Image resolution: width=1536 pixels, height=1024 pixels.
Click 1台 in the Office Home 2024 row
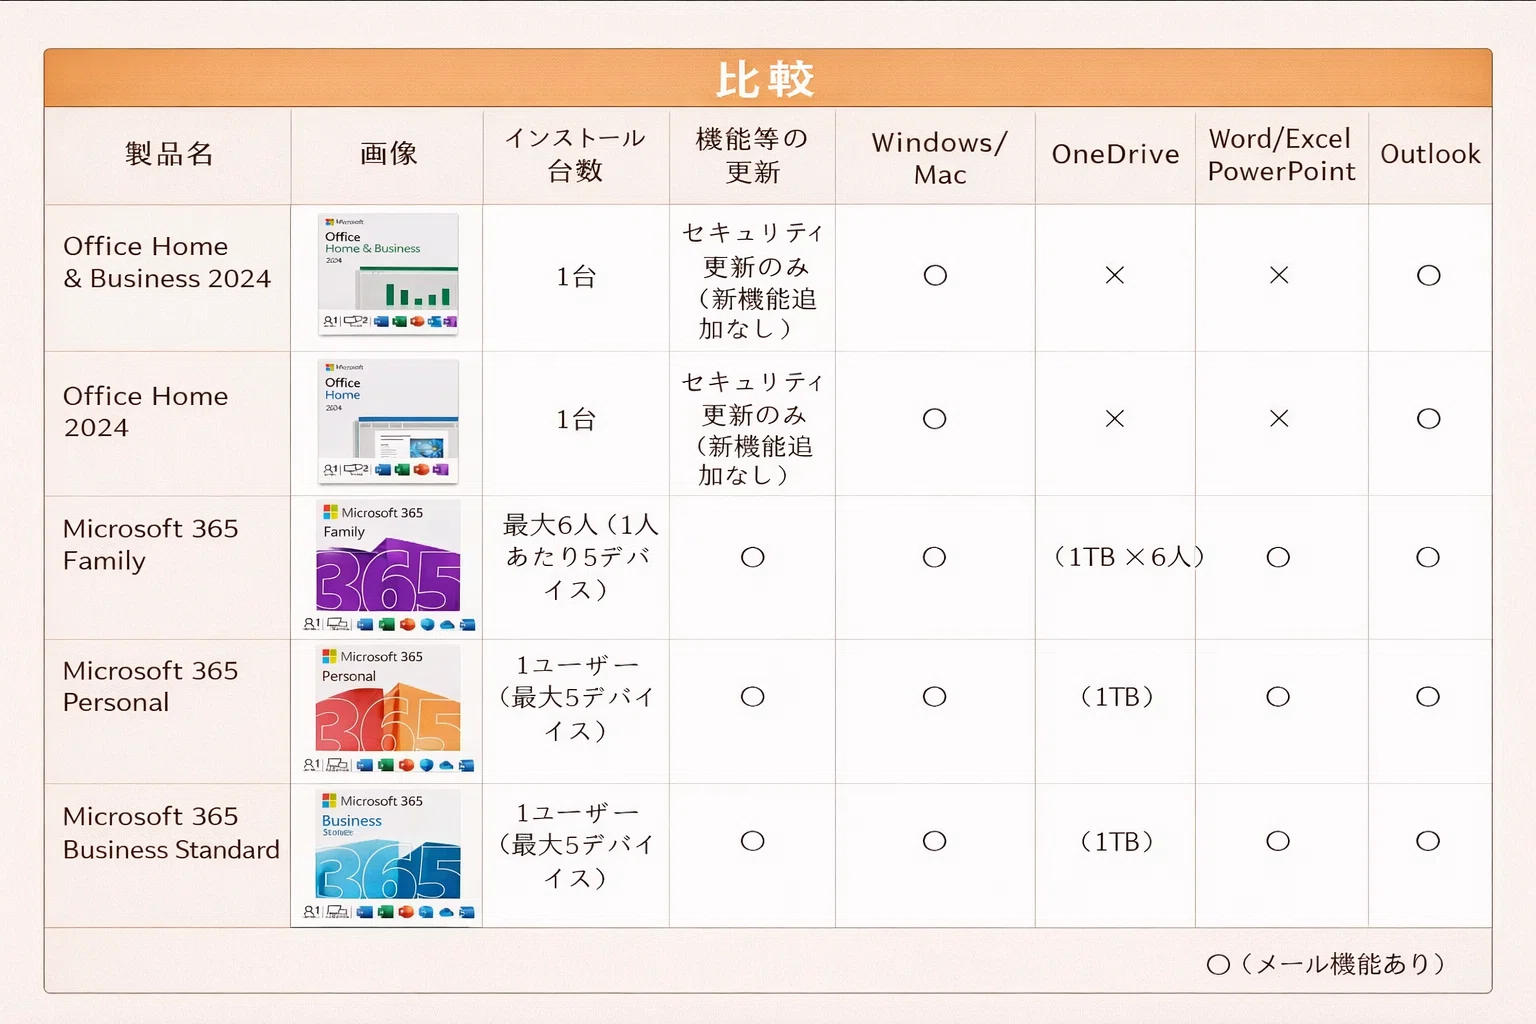point(576,420)
